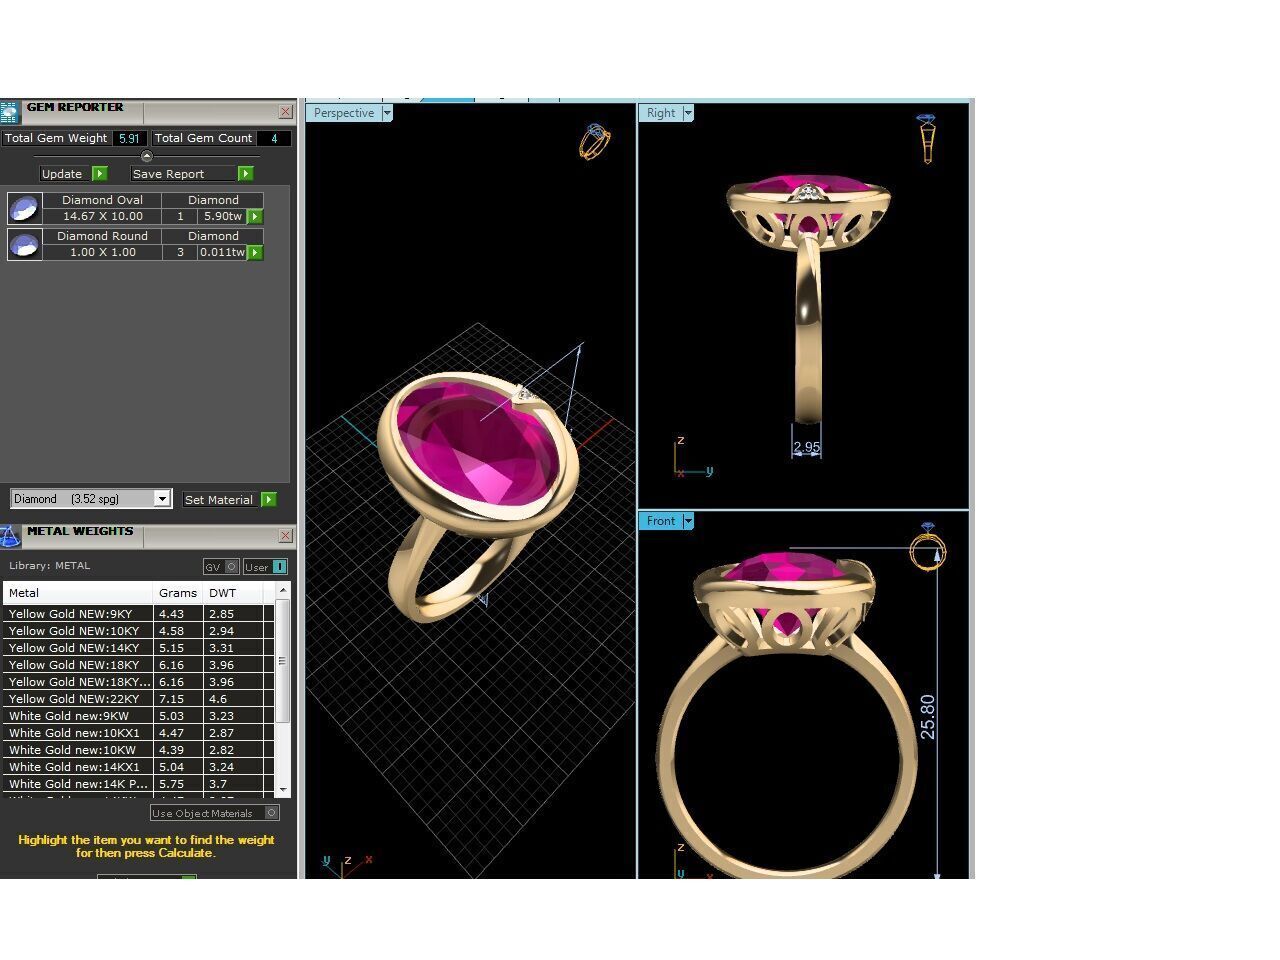Select the White Gold new:10KW row
Viewport: 1280px width, 960px height.
138,750
